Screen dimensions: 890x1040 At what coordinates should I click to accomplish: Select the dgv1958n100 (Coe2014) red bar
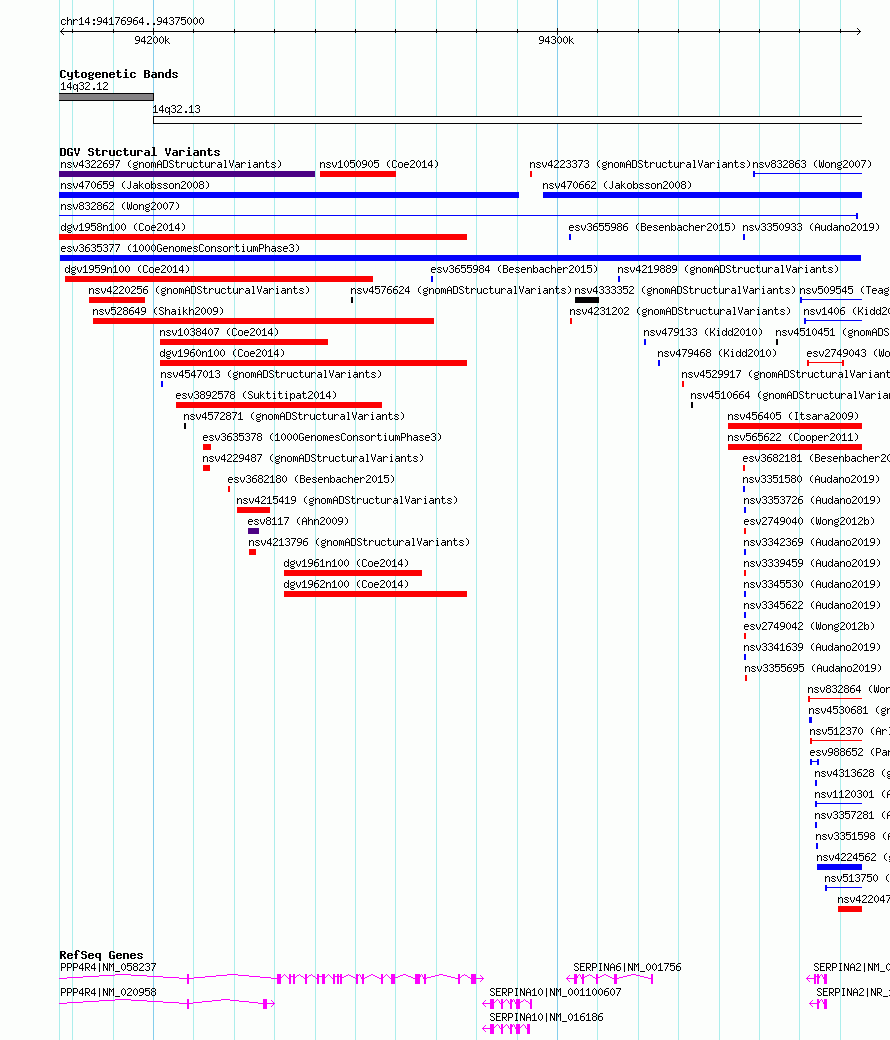tap(263, 237)
